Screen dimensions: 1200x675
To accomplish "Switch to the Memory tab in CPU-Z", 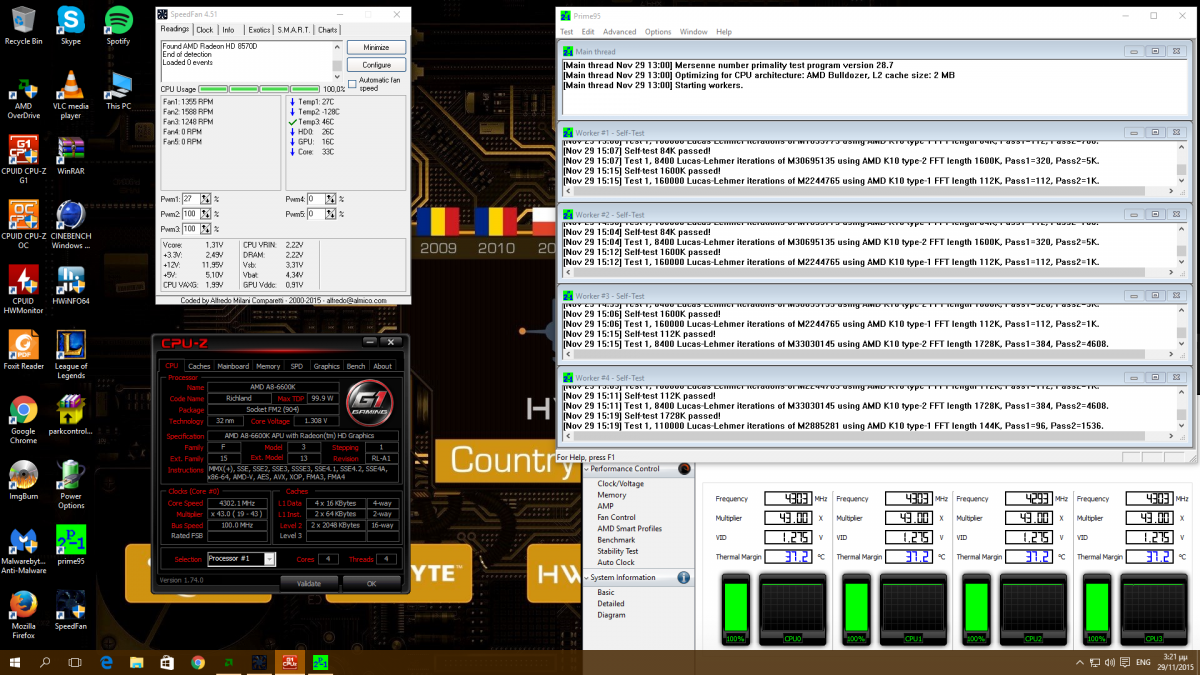I will (268, 366).
